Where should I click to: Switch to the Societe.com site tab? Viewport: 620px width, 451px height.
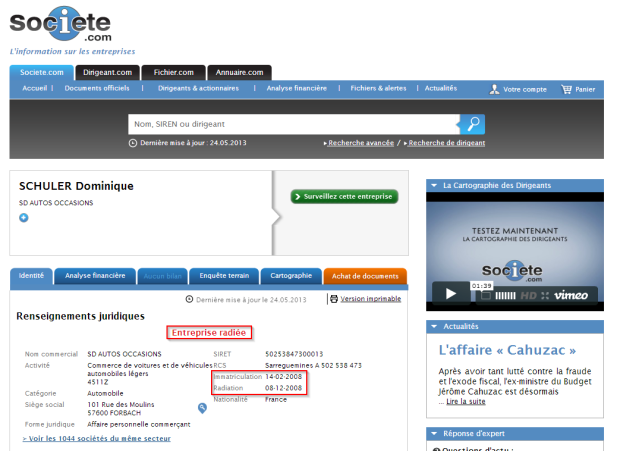pyautogui.click(x=42, y=72)
